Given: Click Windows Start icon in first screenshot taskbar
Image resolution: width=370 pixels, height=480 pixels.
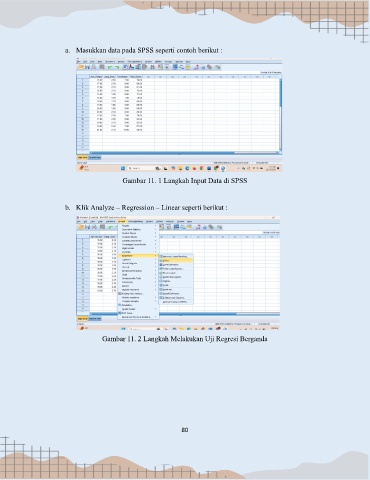Looking at the screenshot, I should (123, 168).
